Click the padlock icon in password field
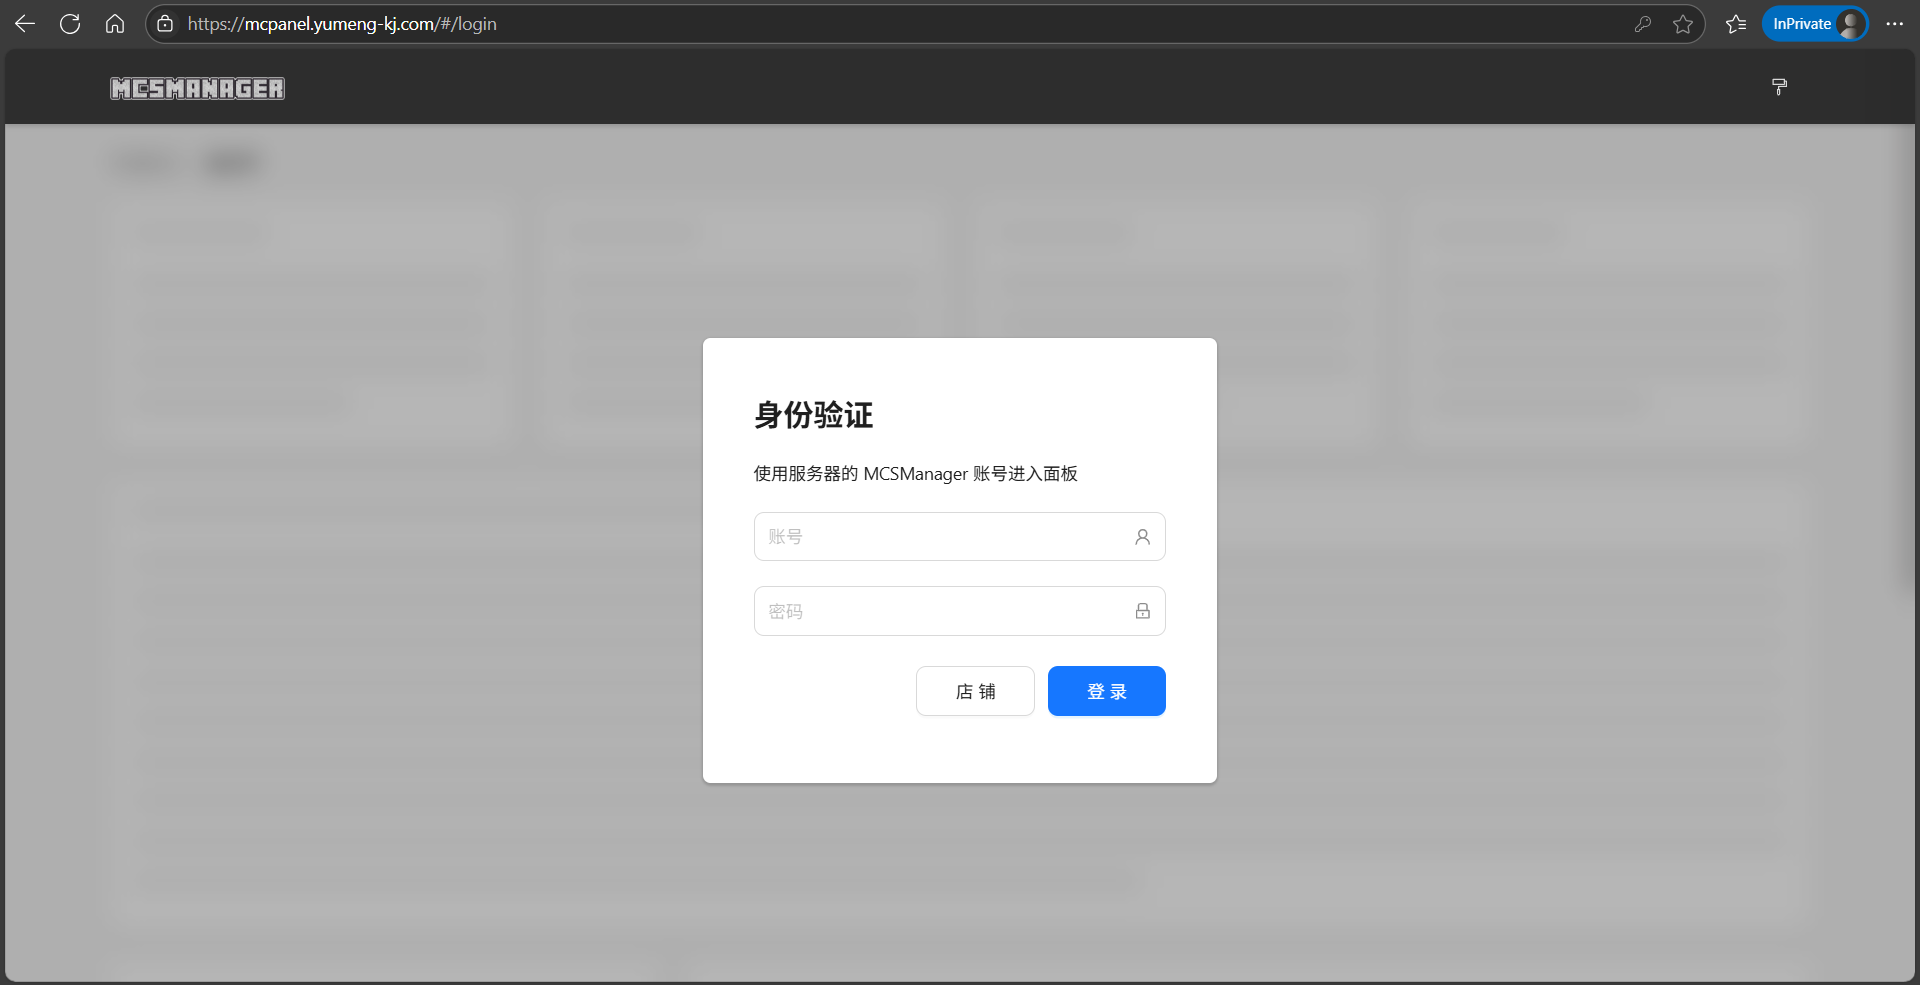1920x985 pixels. click(1142, 611)
